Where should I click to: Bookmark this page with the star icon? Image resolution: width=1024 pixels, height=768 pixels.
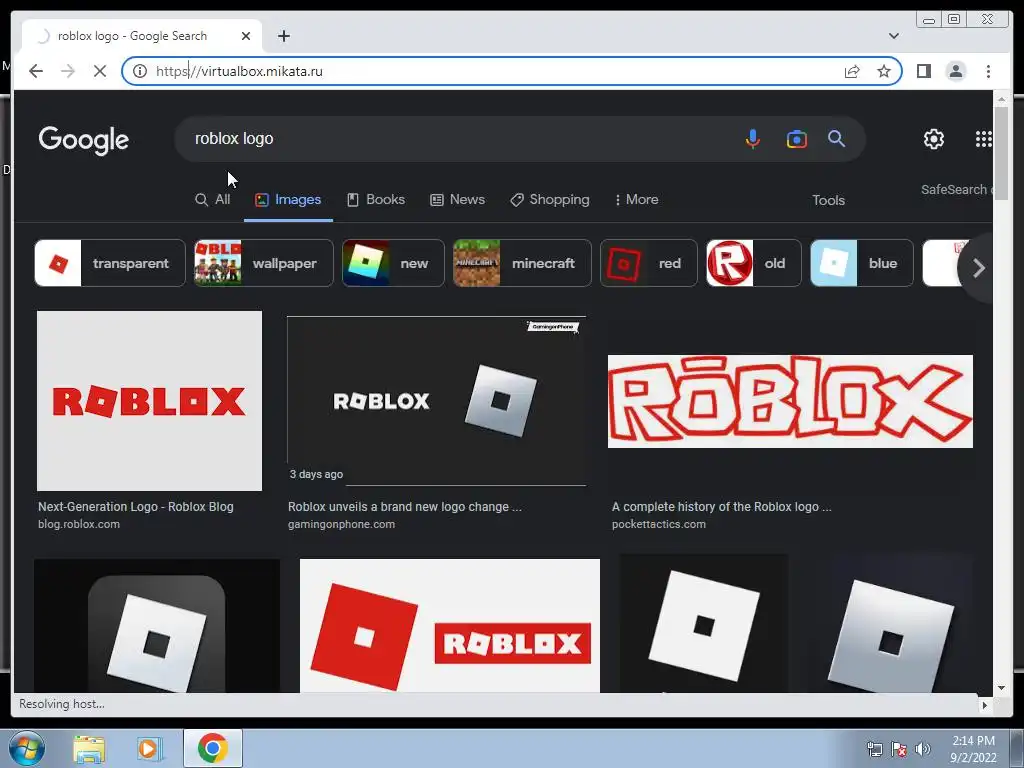pyautogui.click(x=884, y=71)
